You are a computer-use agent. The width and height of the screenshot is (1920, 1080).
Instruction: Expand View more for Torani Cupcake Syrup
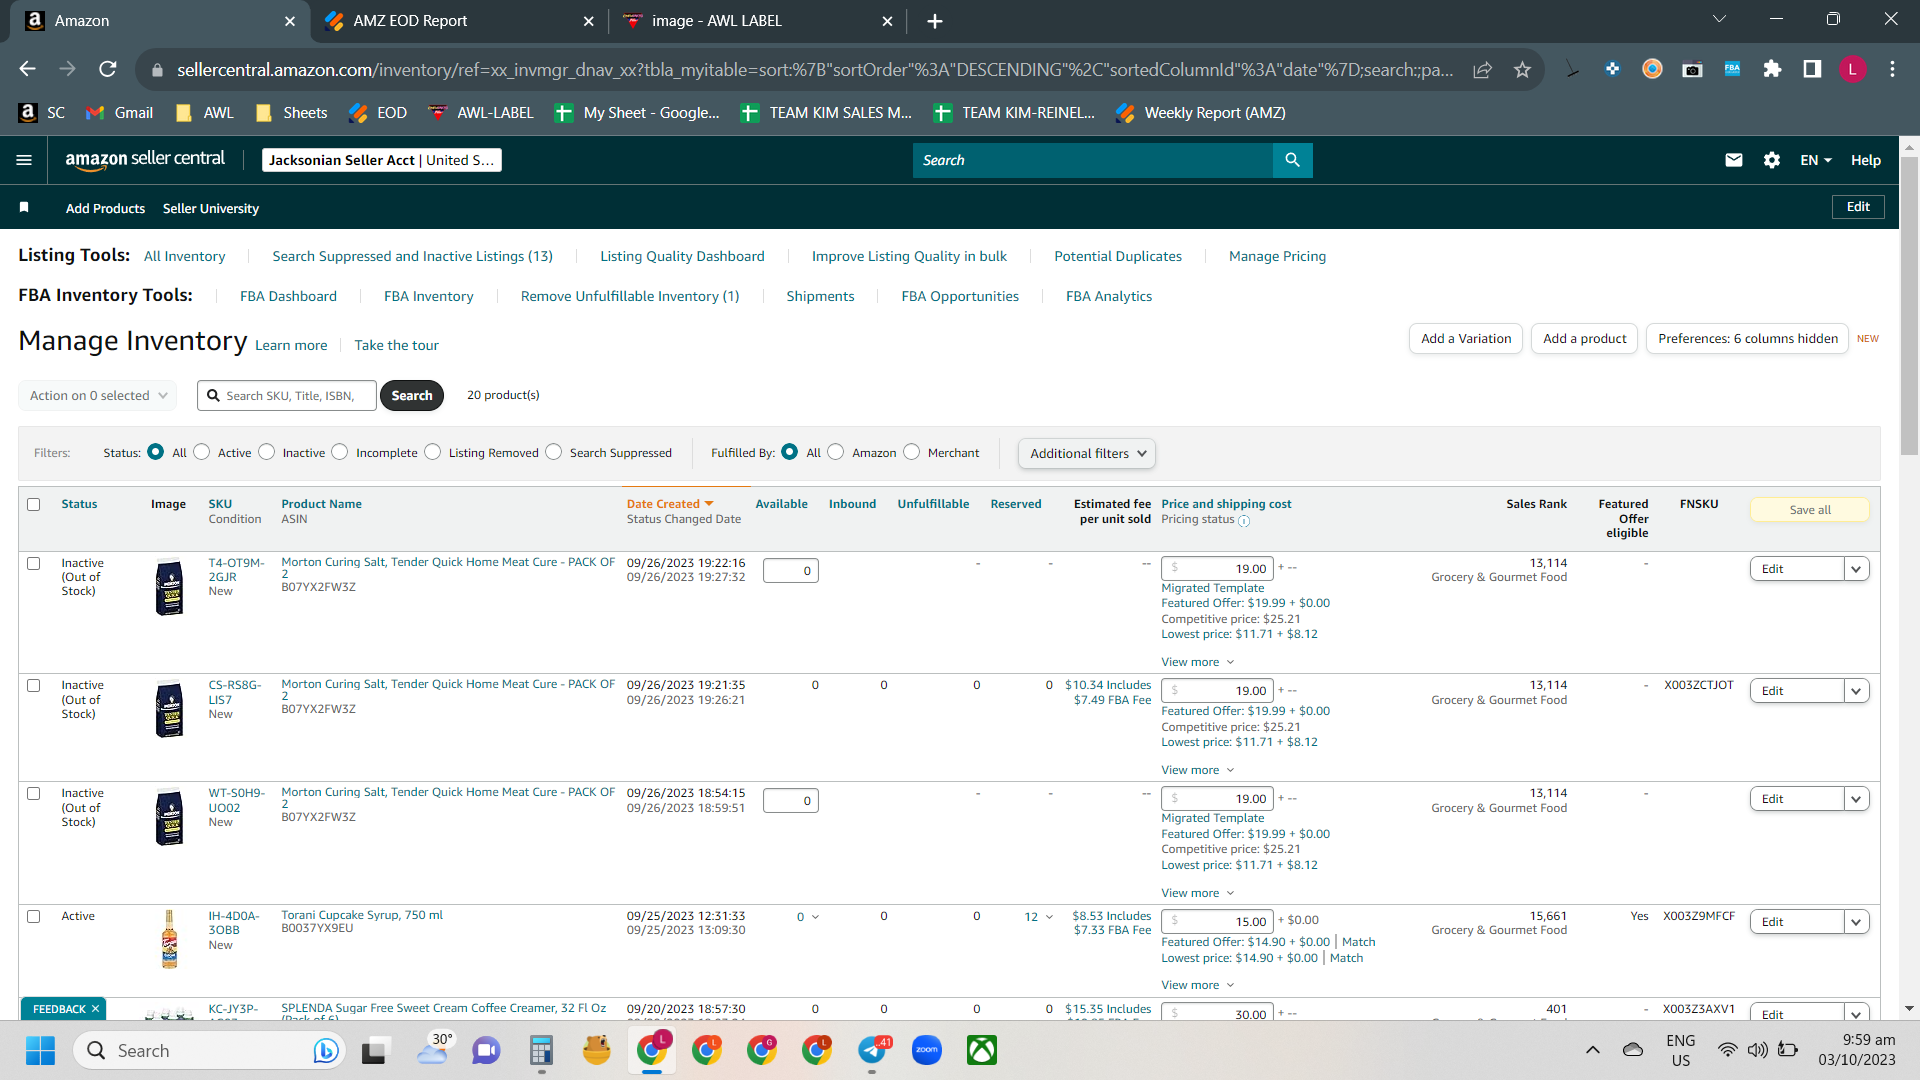1197,986
